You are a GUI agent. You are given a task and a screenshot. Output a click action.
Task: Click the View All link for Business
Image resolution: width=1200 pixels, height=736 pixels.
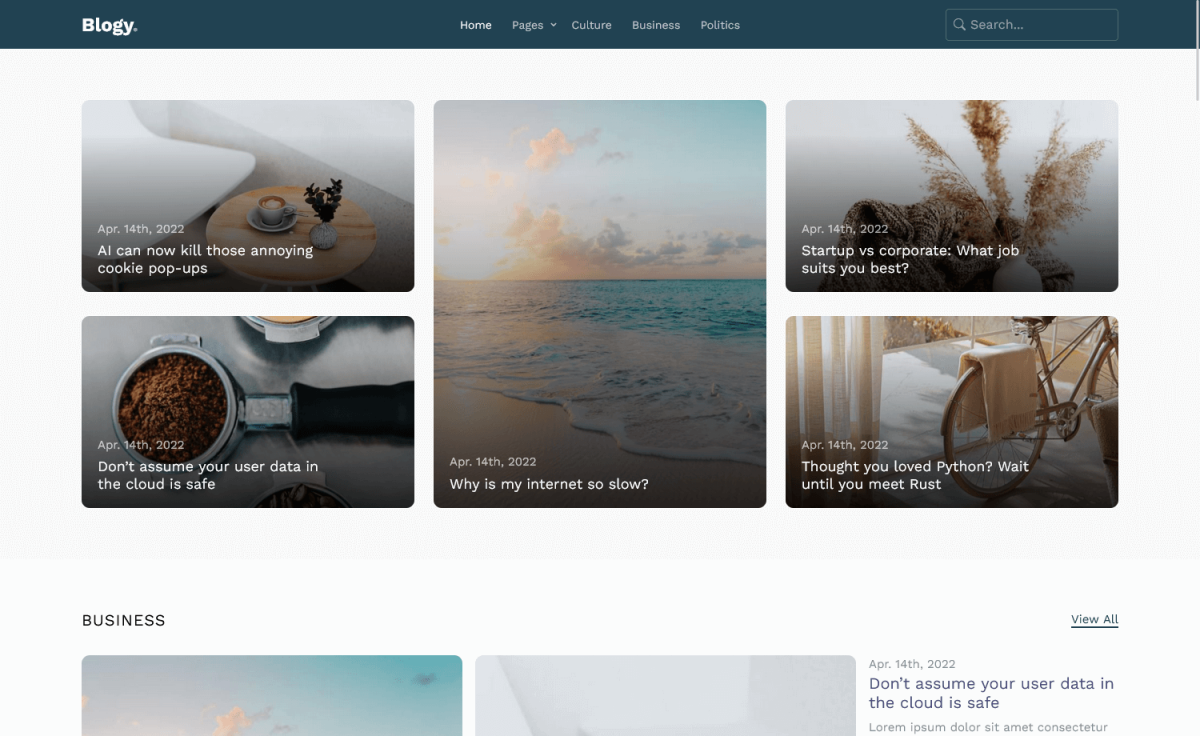pyautogui.click(x=1094, y=619)
